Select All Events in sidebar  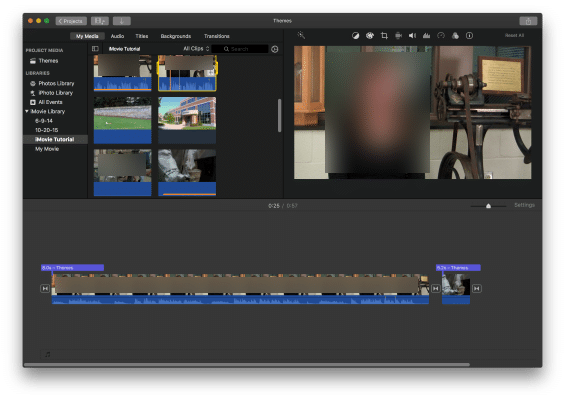(x=50, y=102)
